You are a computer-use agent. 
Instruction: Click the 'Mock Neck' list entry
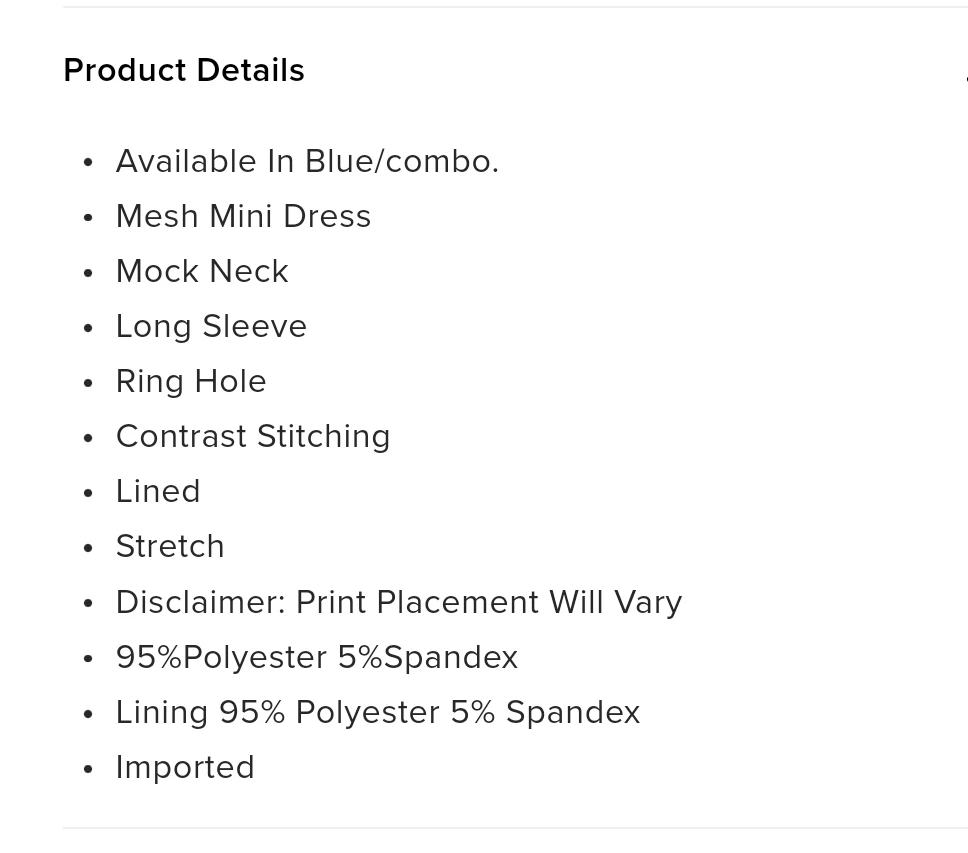click(x=202, y=271)
